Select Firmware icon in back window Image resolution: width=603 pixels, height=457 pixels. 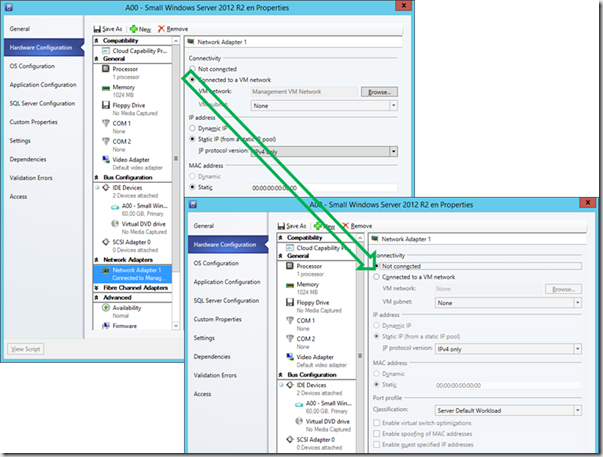tap(106, 326)
